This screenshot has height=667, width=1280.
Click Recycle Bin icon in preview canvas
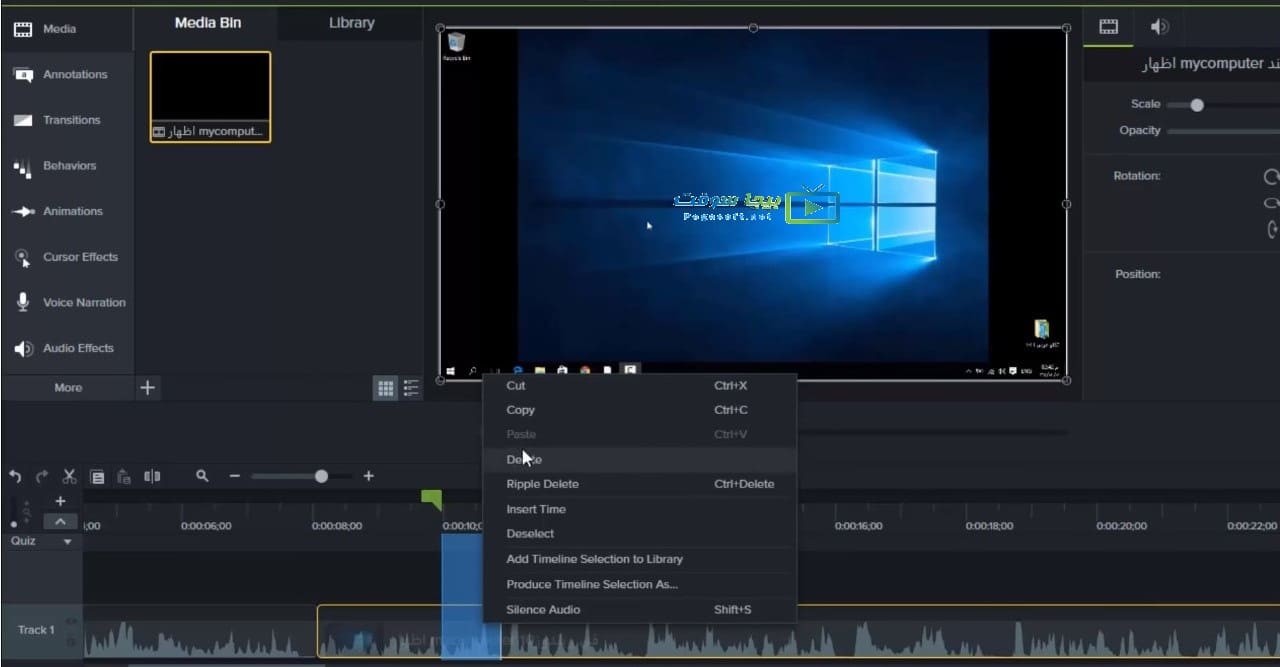[457, 47]
